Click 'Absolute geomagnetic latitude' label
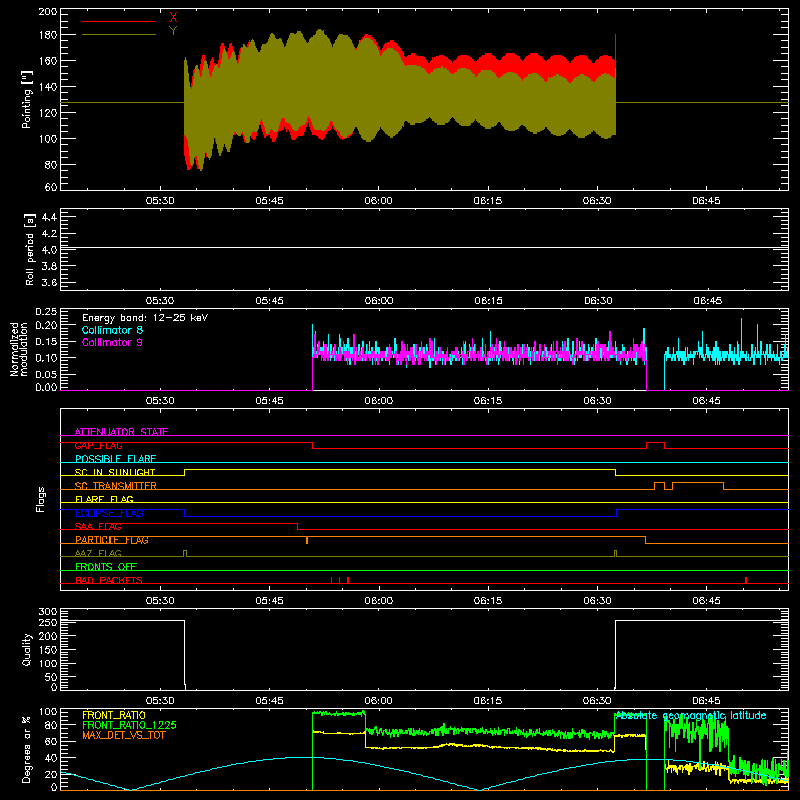This screenshot has width=800, height=800. 690,715
